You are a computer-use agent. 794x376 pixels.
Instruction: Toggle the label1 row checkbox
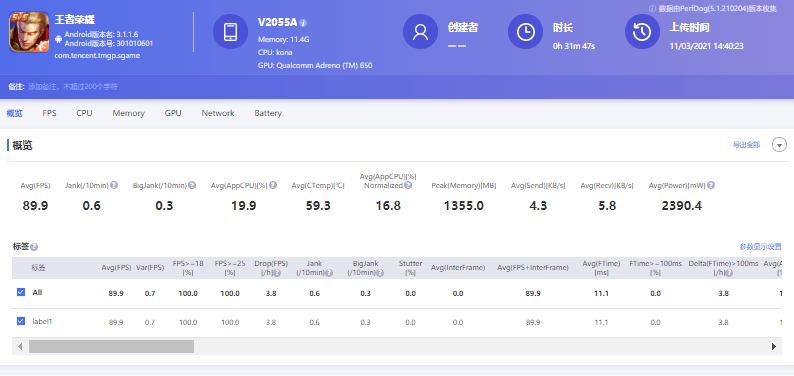tap(21, 321)
